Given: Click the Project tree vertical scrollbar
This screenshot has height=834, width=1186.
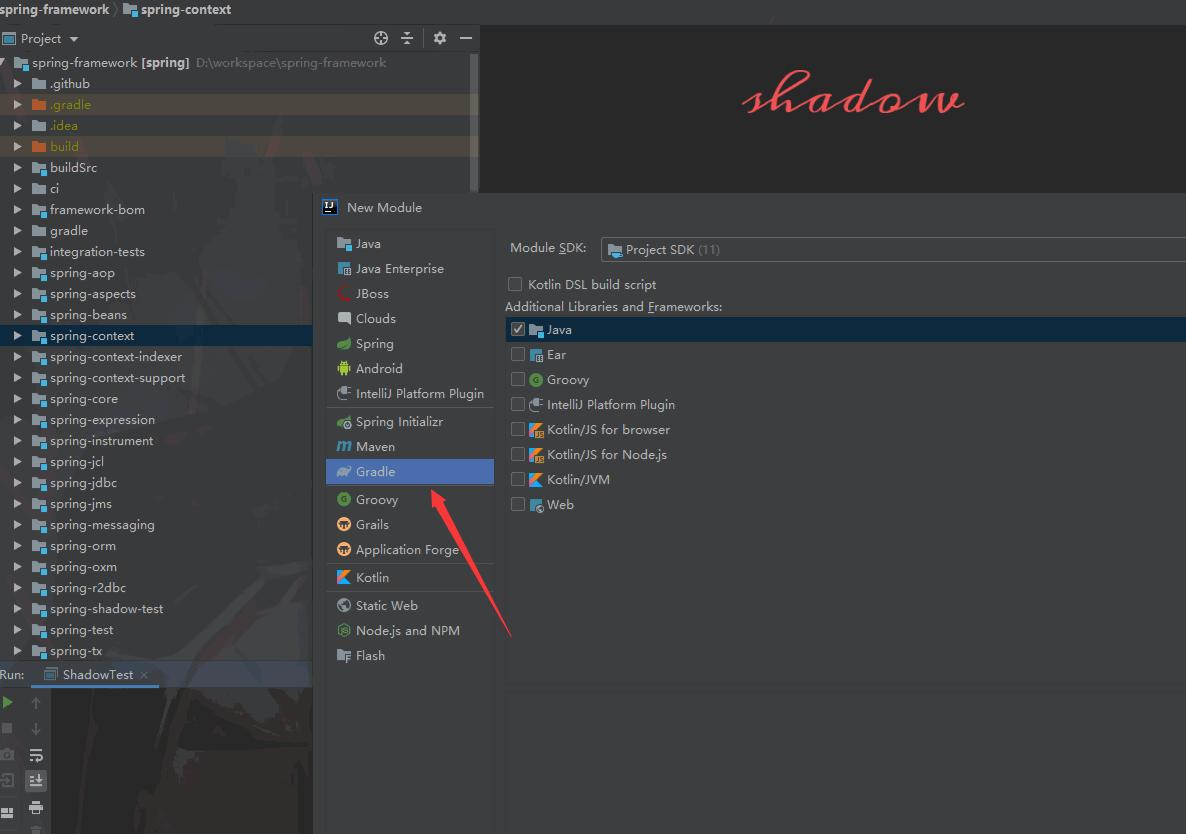Looking at the screenshot, I should 474,122.
